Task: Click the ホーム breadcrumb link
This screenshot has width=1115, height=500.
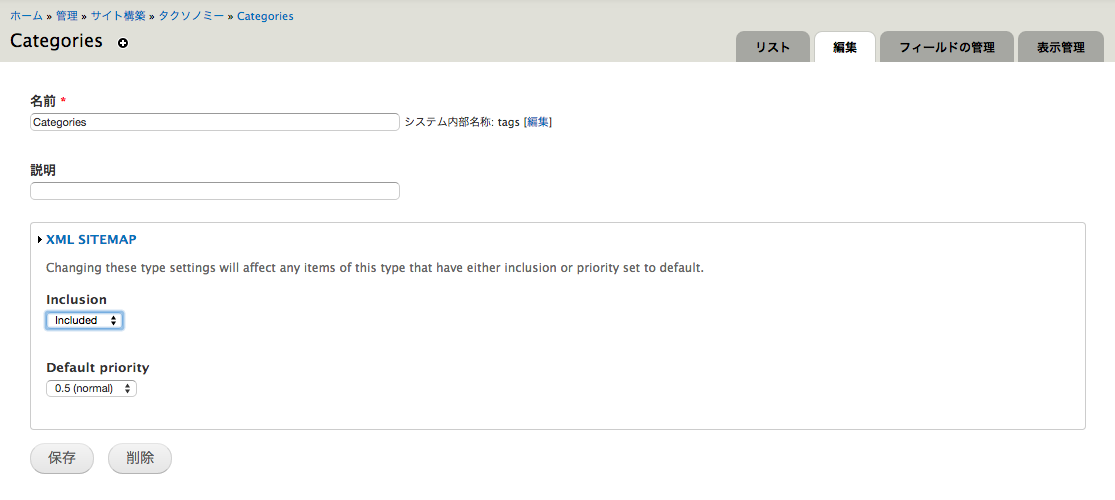Action: pos(26,16)
